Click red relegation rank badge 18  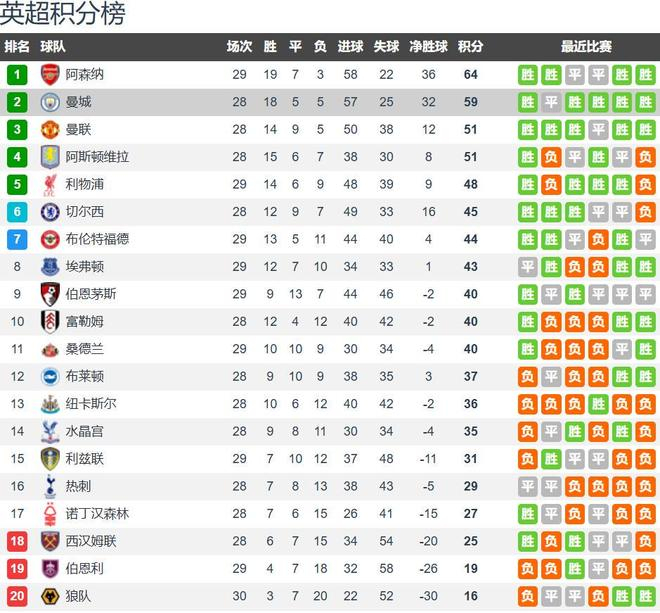pos(17,541)
